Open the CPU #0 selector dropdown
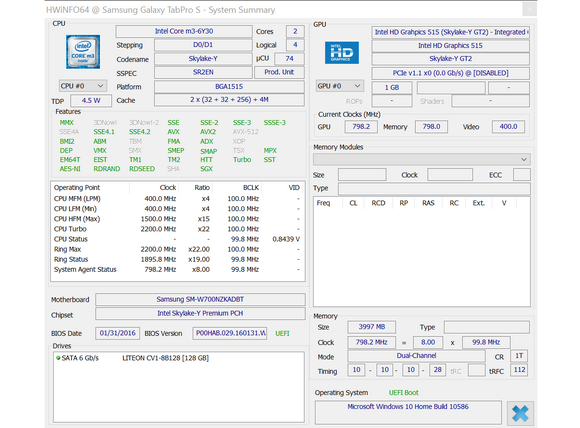 tap(82, 86)
